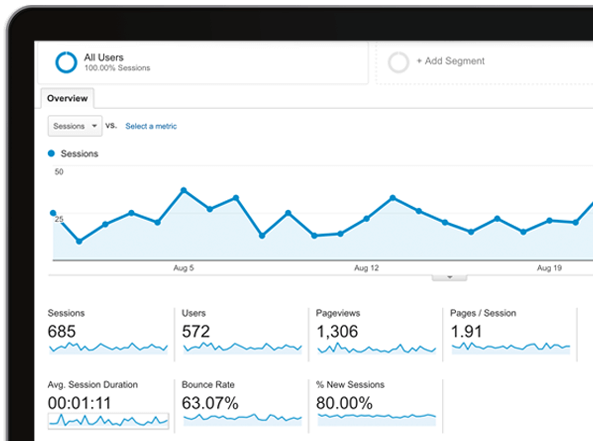Click the chart peak data point before Aug 5
The image size is (593, 441).
[x=184, y=190]
